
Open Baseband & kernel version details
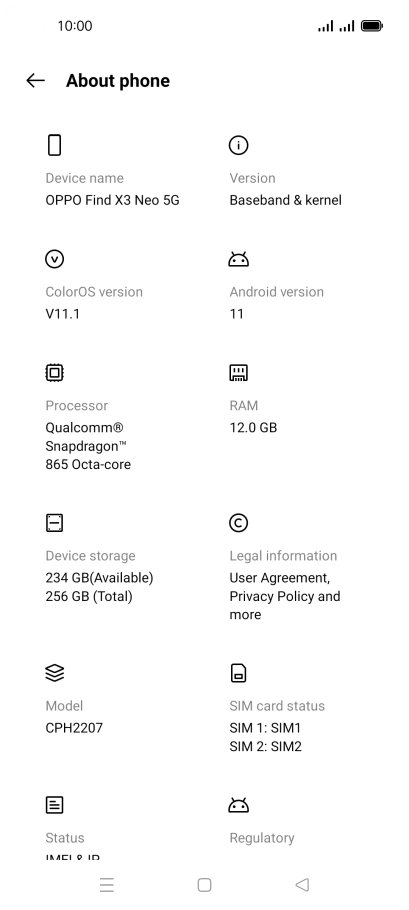click(285, 200)
